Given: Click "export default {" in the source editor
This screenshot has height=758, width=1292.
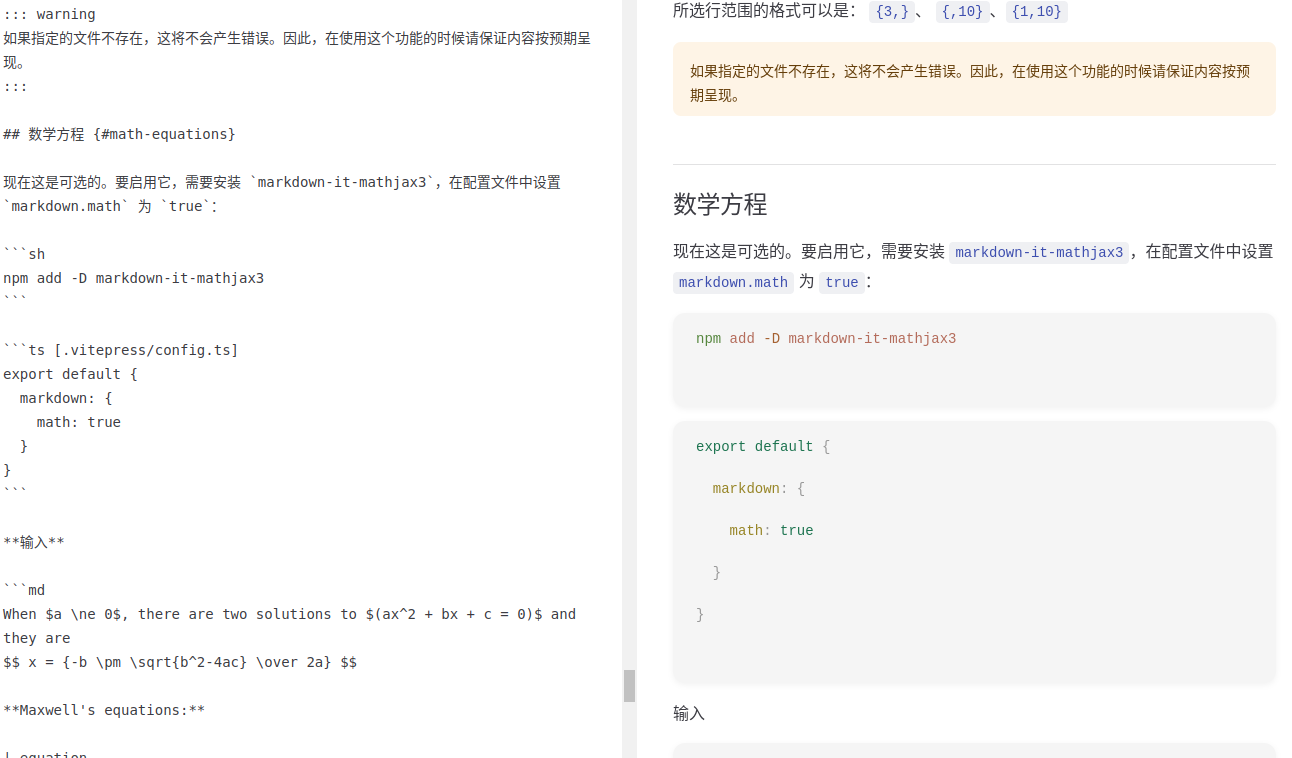Looking at the screenshot, I should coord(70,374).
